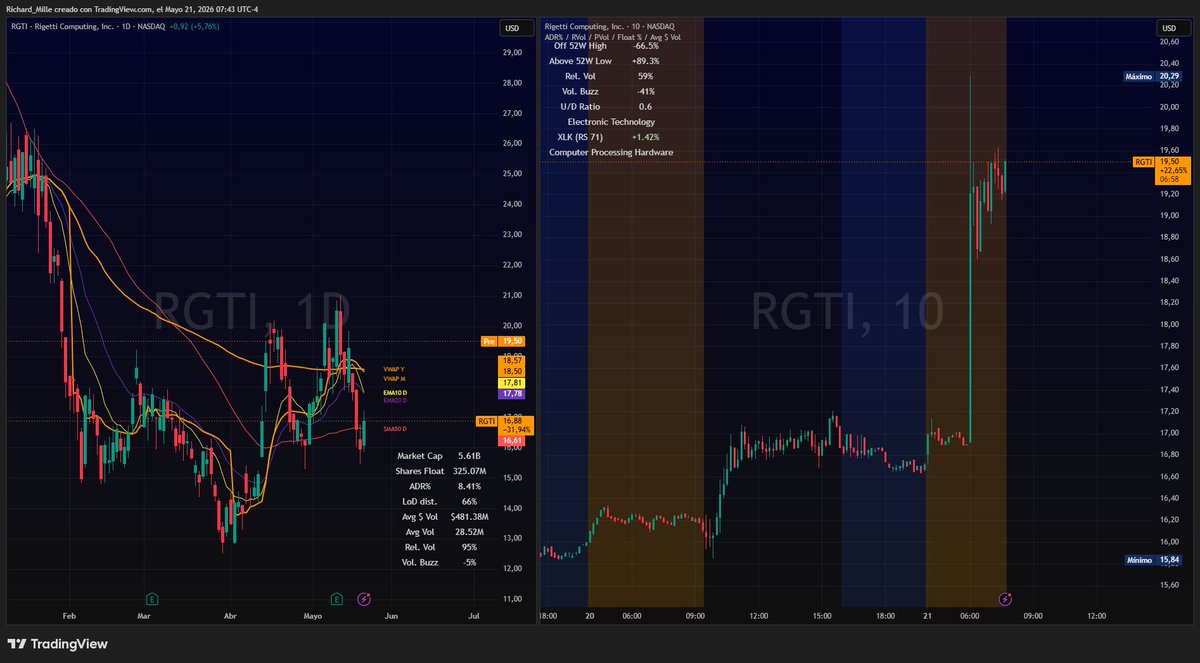This screenshot has height=663, width=1200.
Task: Click the Shares Float 325.07M row
Action: 440,470
